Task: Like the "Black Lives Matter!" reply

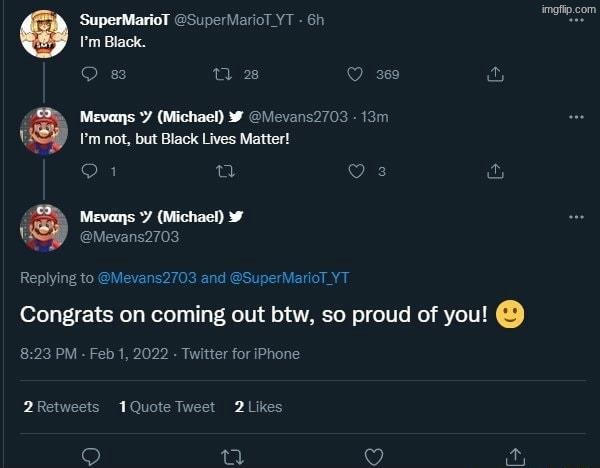Action: (354, 171)
